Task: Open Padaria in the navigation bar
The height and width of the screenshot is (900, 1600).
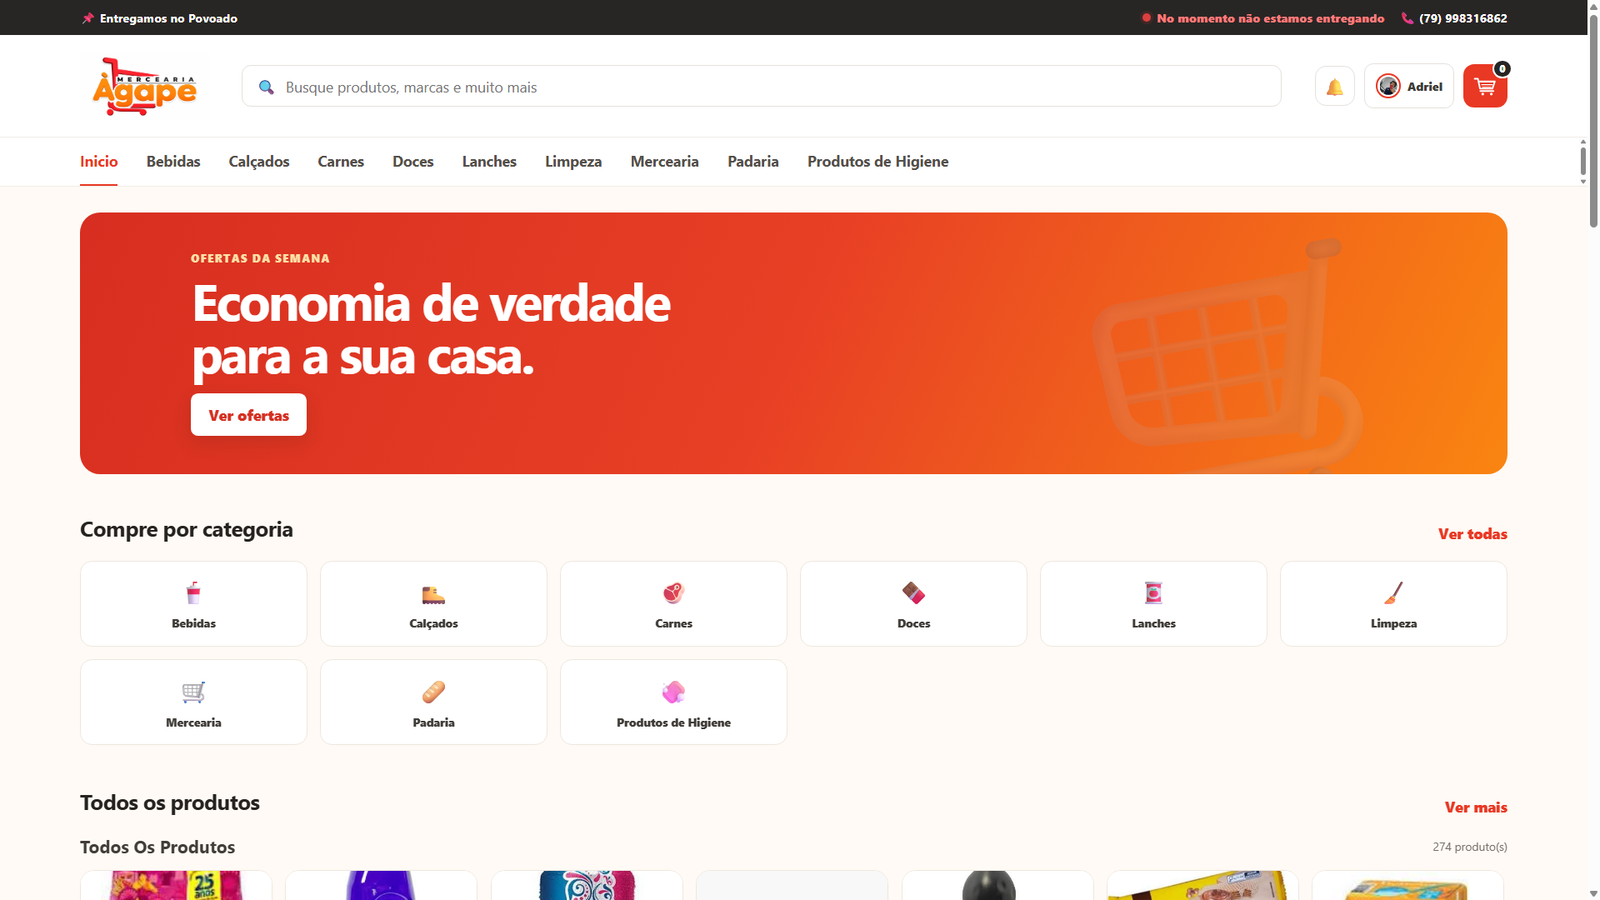Action: tap(753, 161)
